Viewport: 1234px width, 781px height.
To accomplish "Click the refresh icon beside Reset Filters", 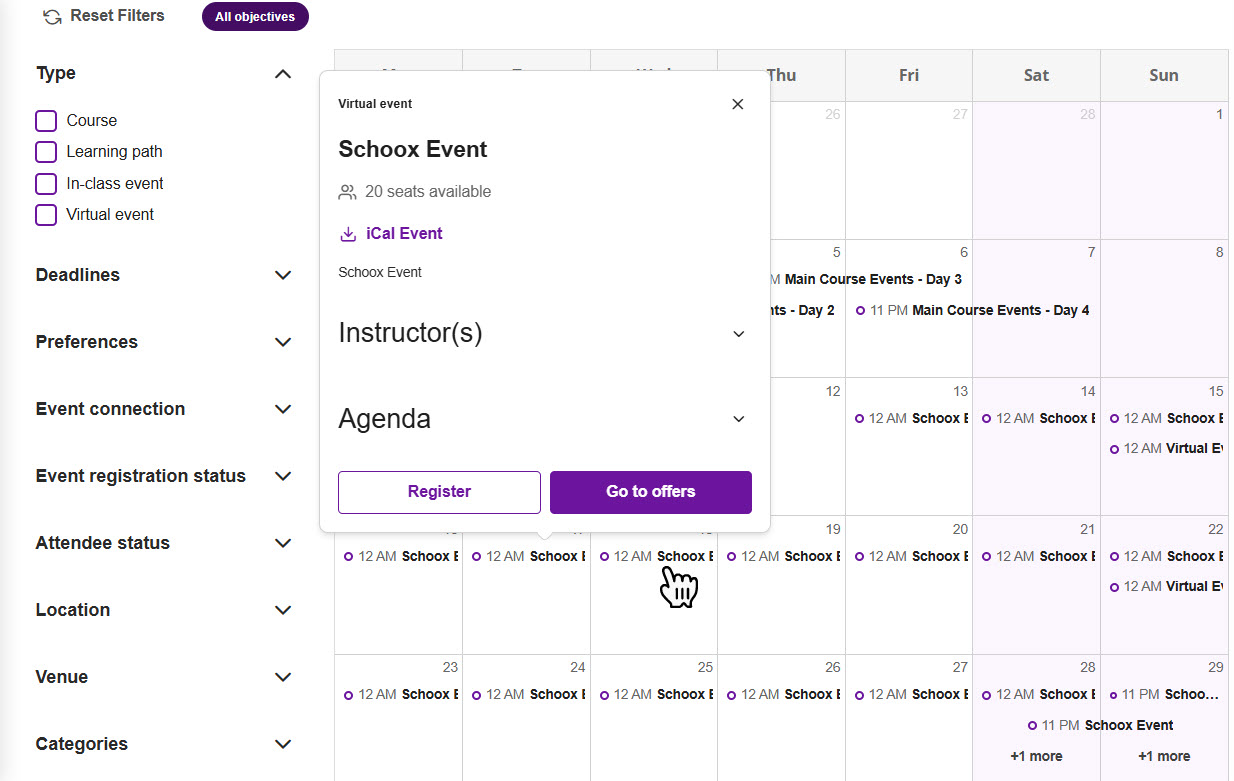I will (46, 15).
